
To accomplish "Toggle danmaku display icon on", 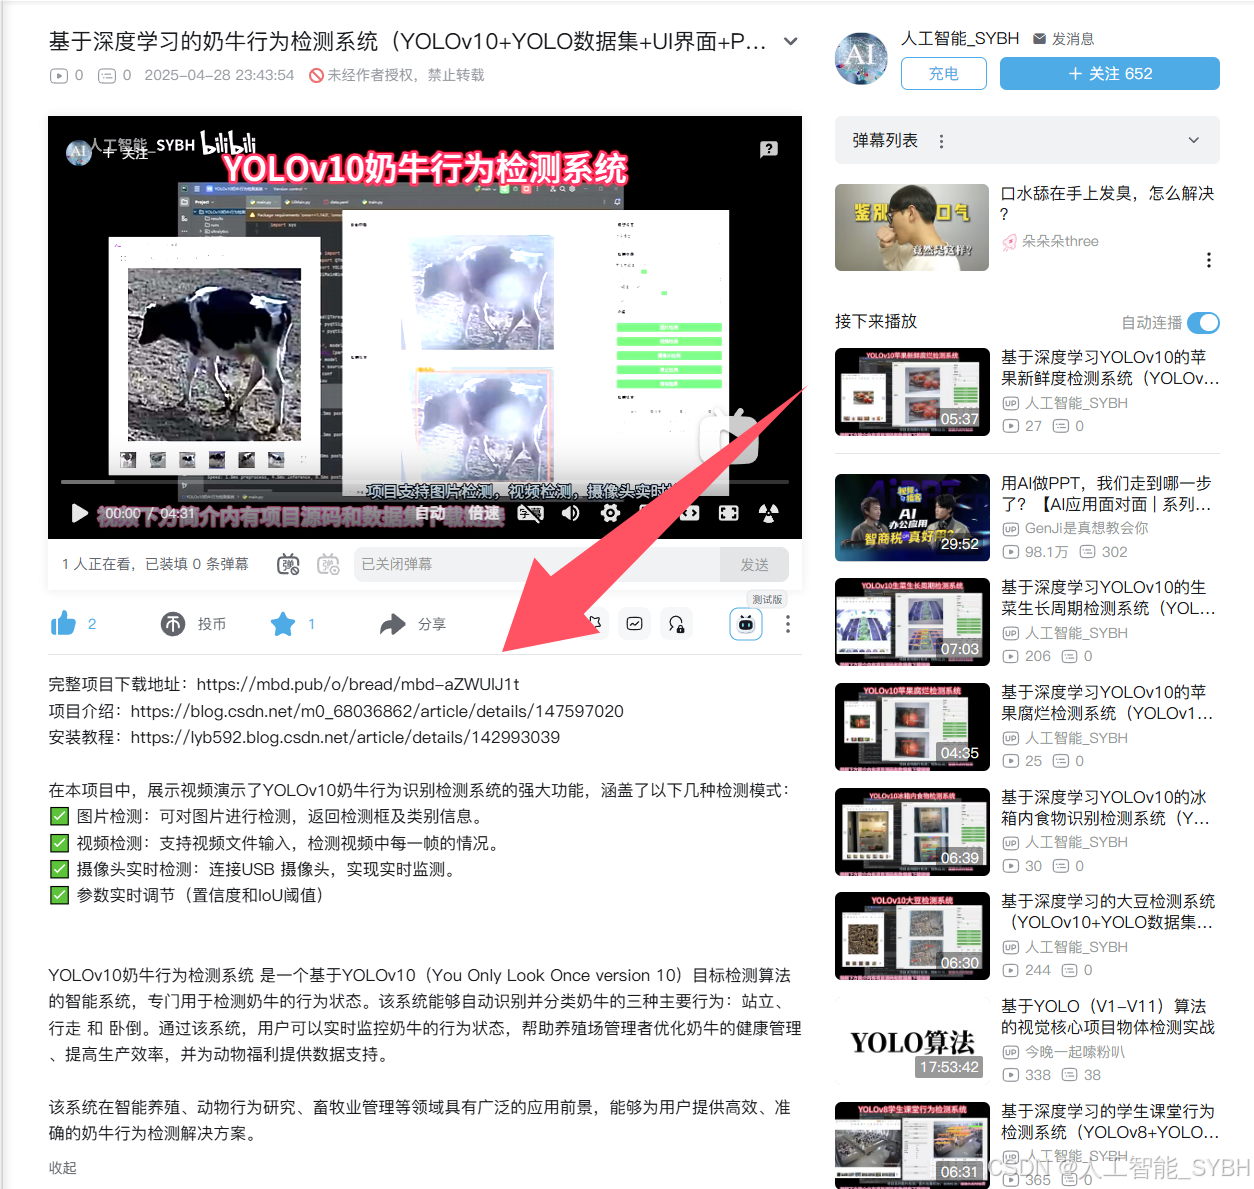I will (x=288, y=564).
